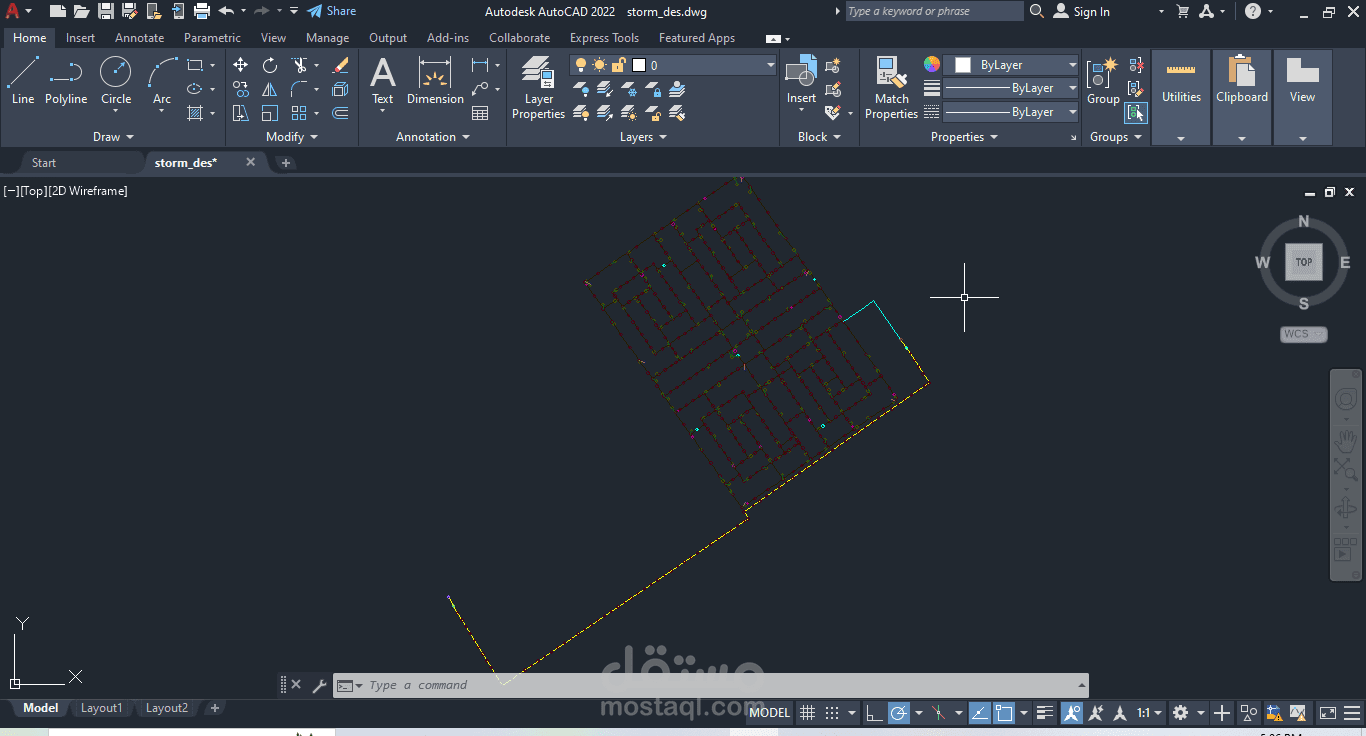Switch to the Annotate ribbon tab
1366x736 pixels.
point(139,37)
